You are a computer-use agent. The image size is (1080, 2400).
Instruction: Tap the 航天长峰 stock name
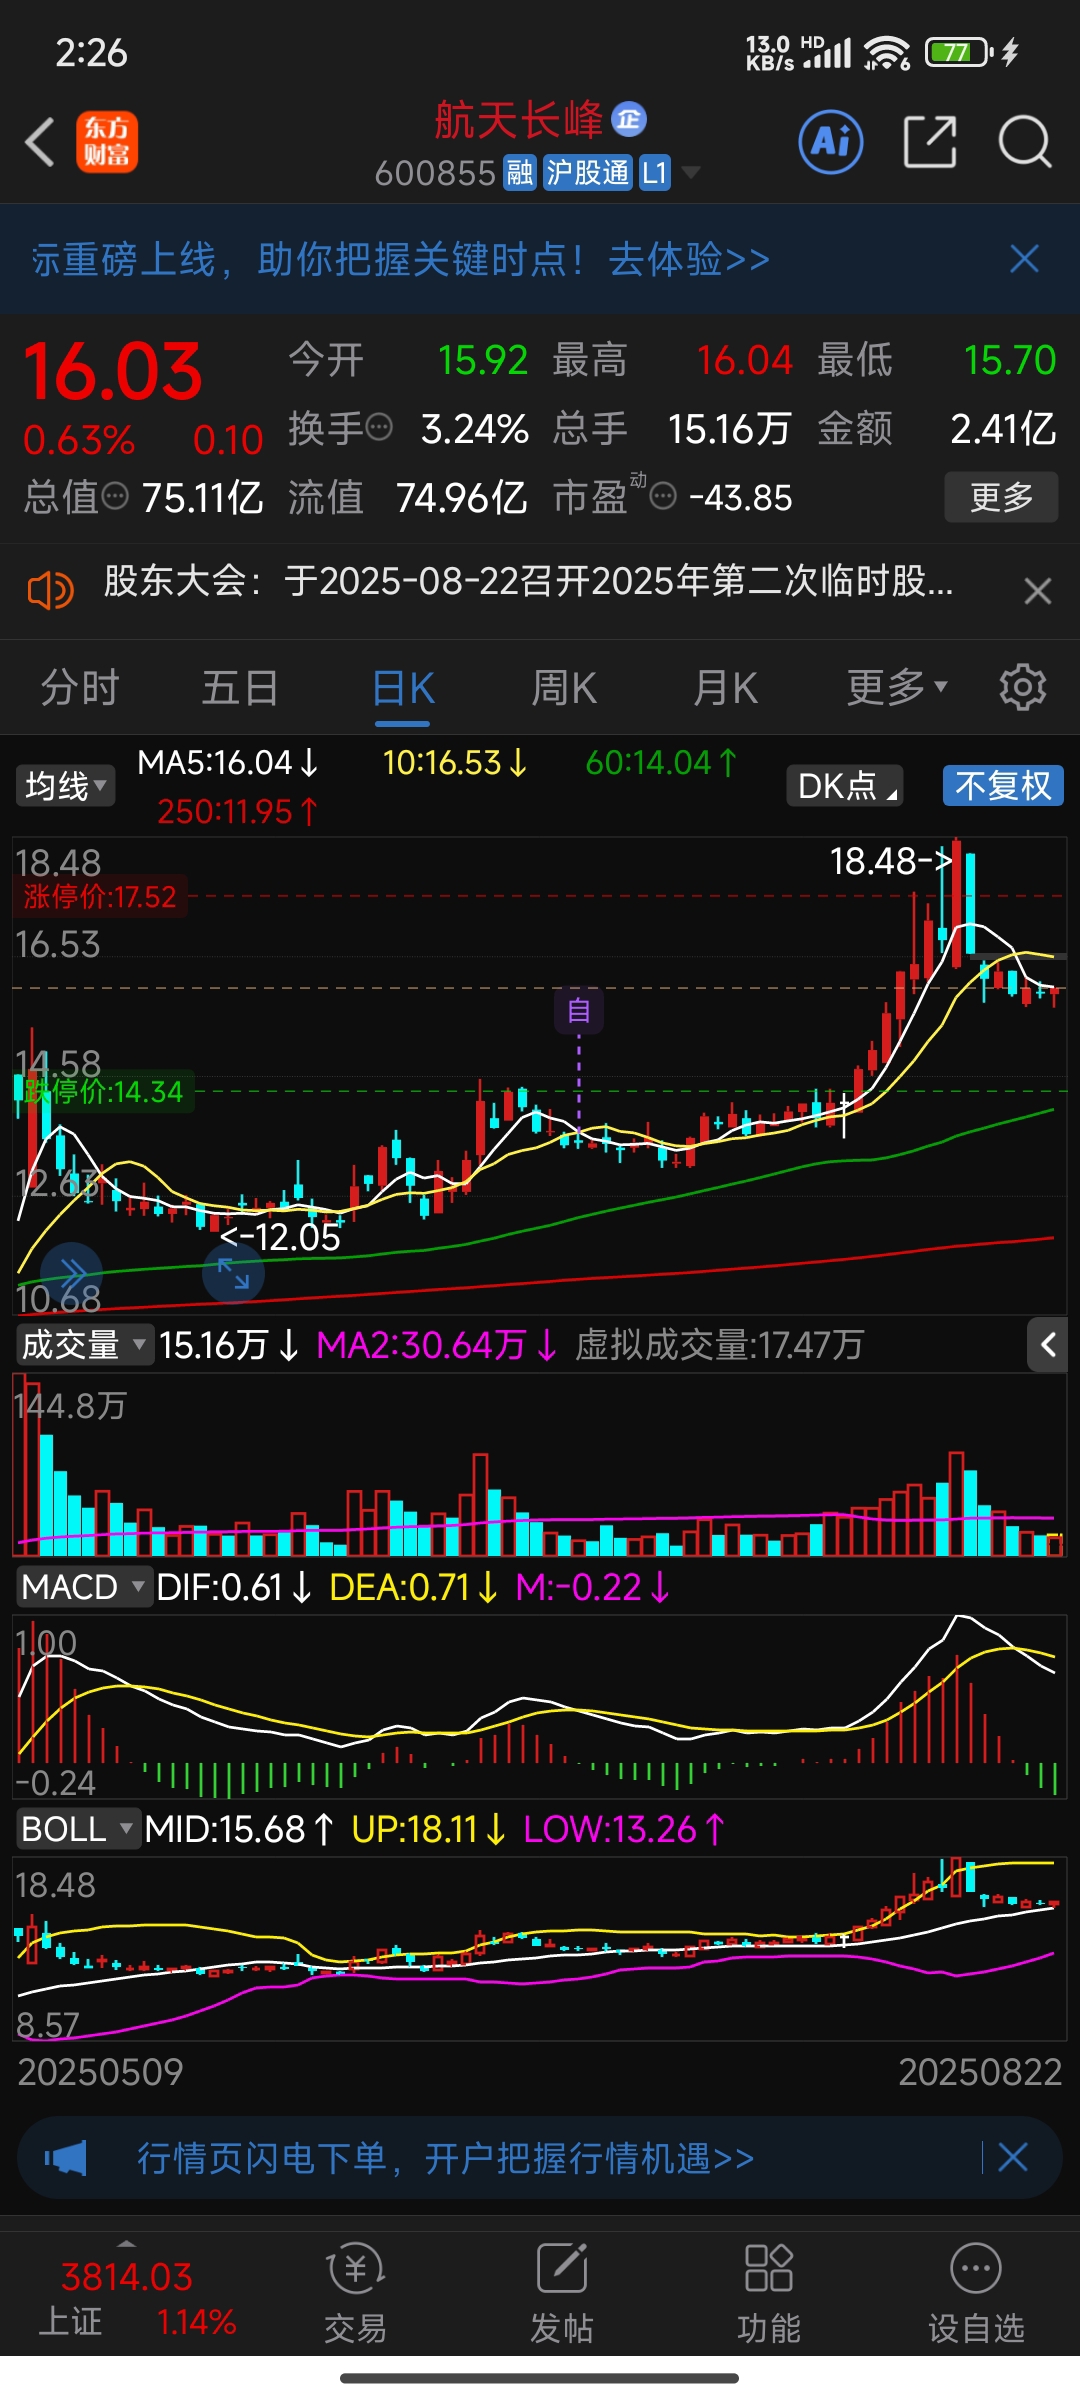[518, 120]
